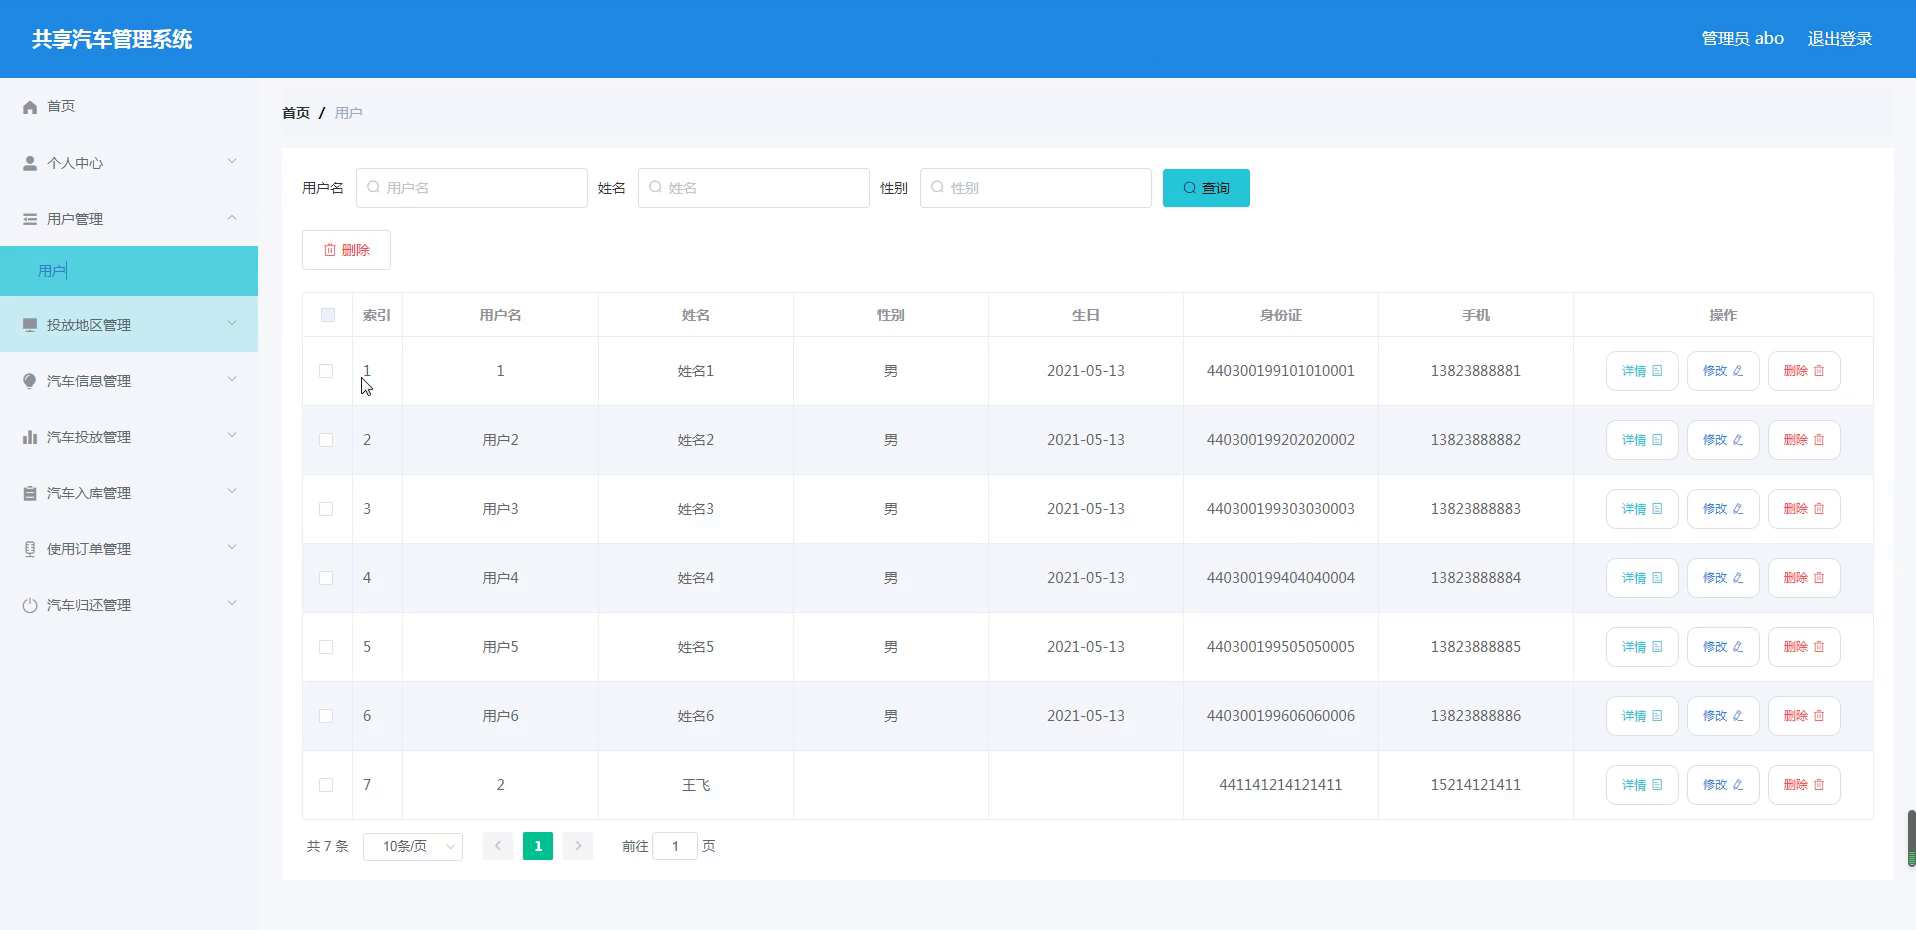Click the home icon in sidebar

[30, 107]
